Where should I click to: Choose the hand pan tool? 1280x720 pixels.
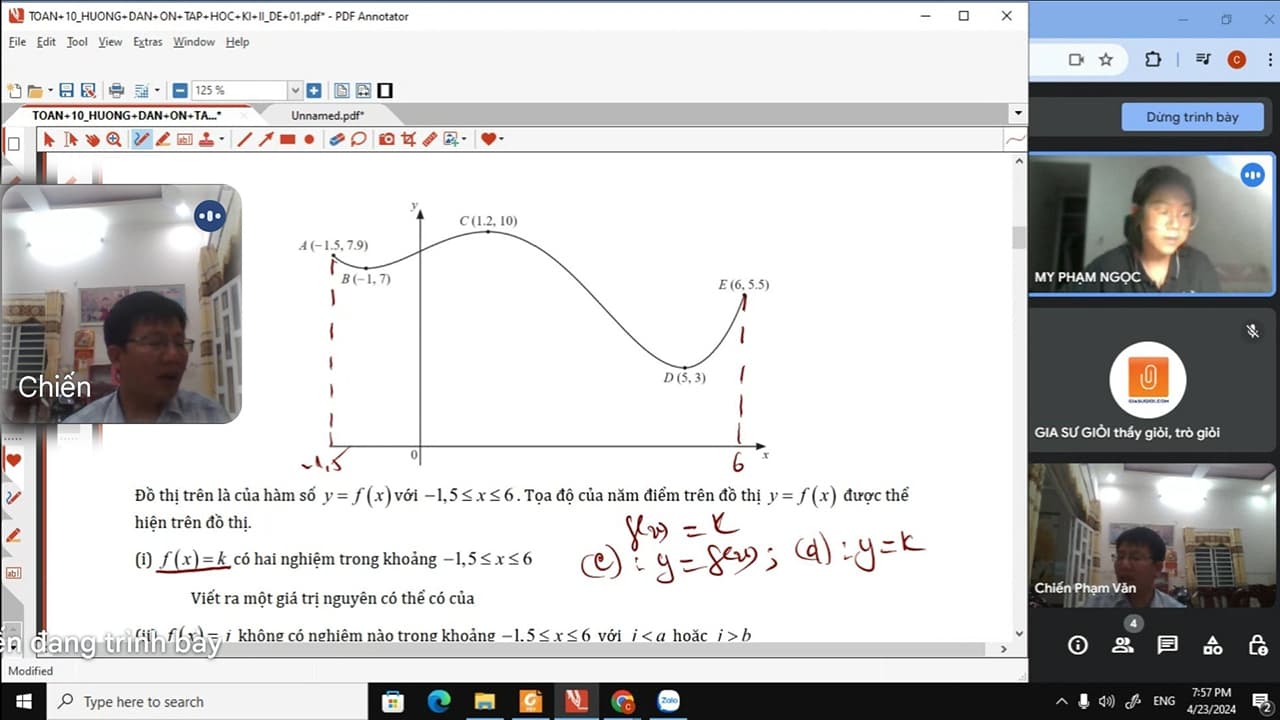coord(92,139)
